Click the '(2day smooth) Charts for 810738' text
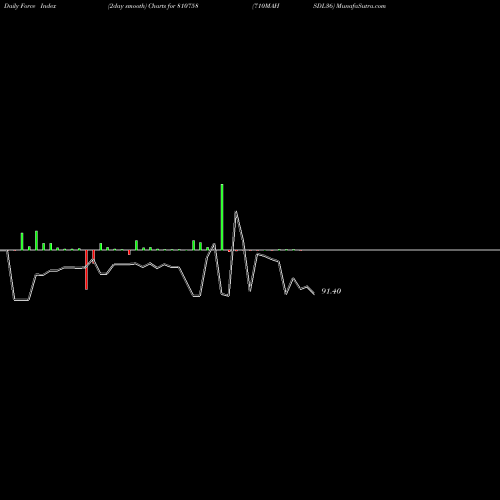 point(153,6)
